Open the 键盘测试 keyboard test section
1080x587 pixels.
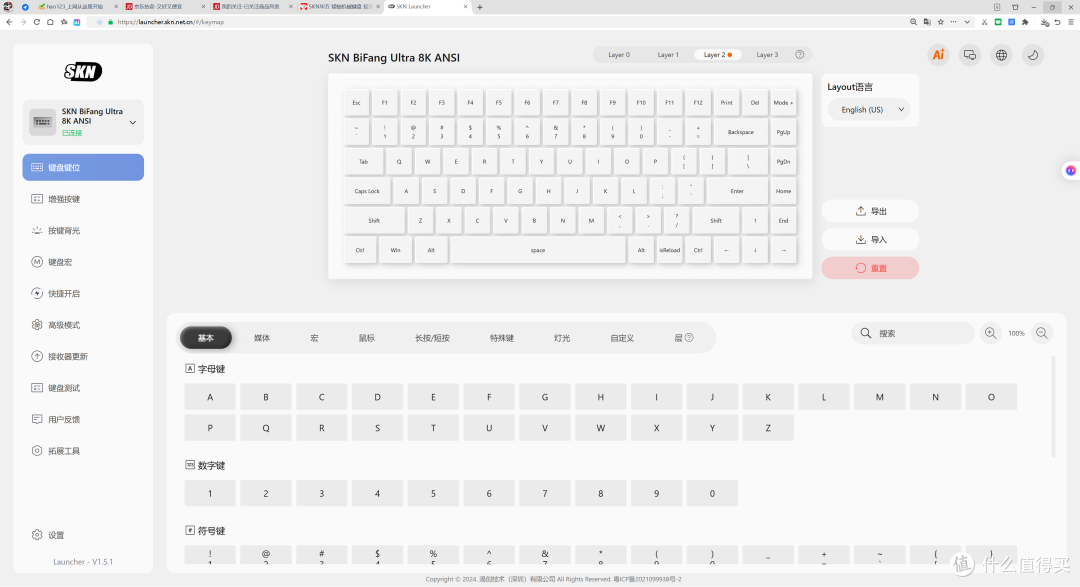[x=83, y=388]
